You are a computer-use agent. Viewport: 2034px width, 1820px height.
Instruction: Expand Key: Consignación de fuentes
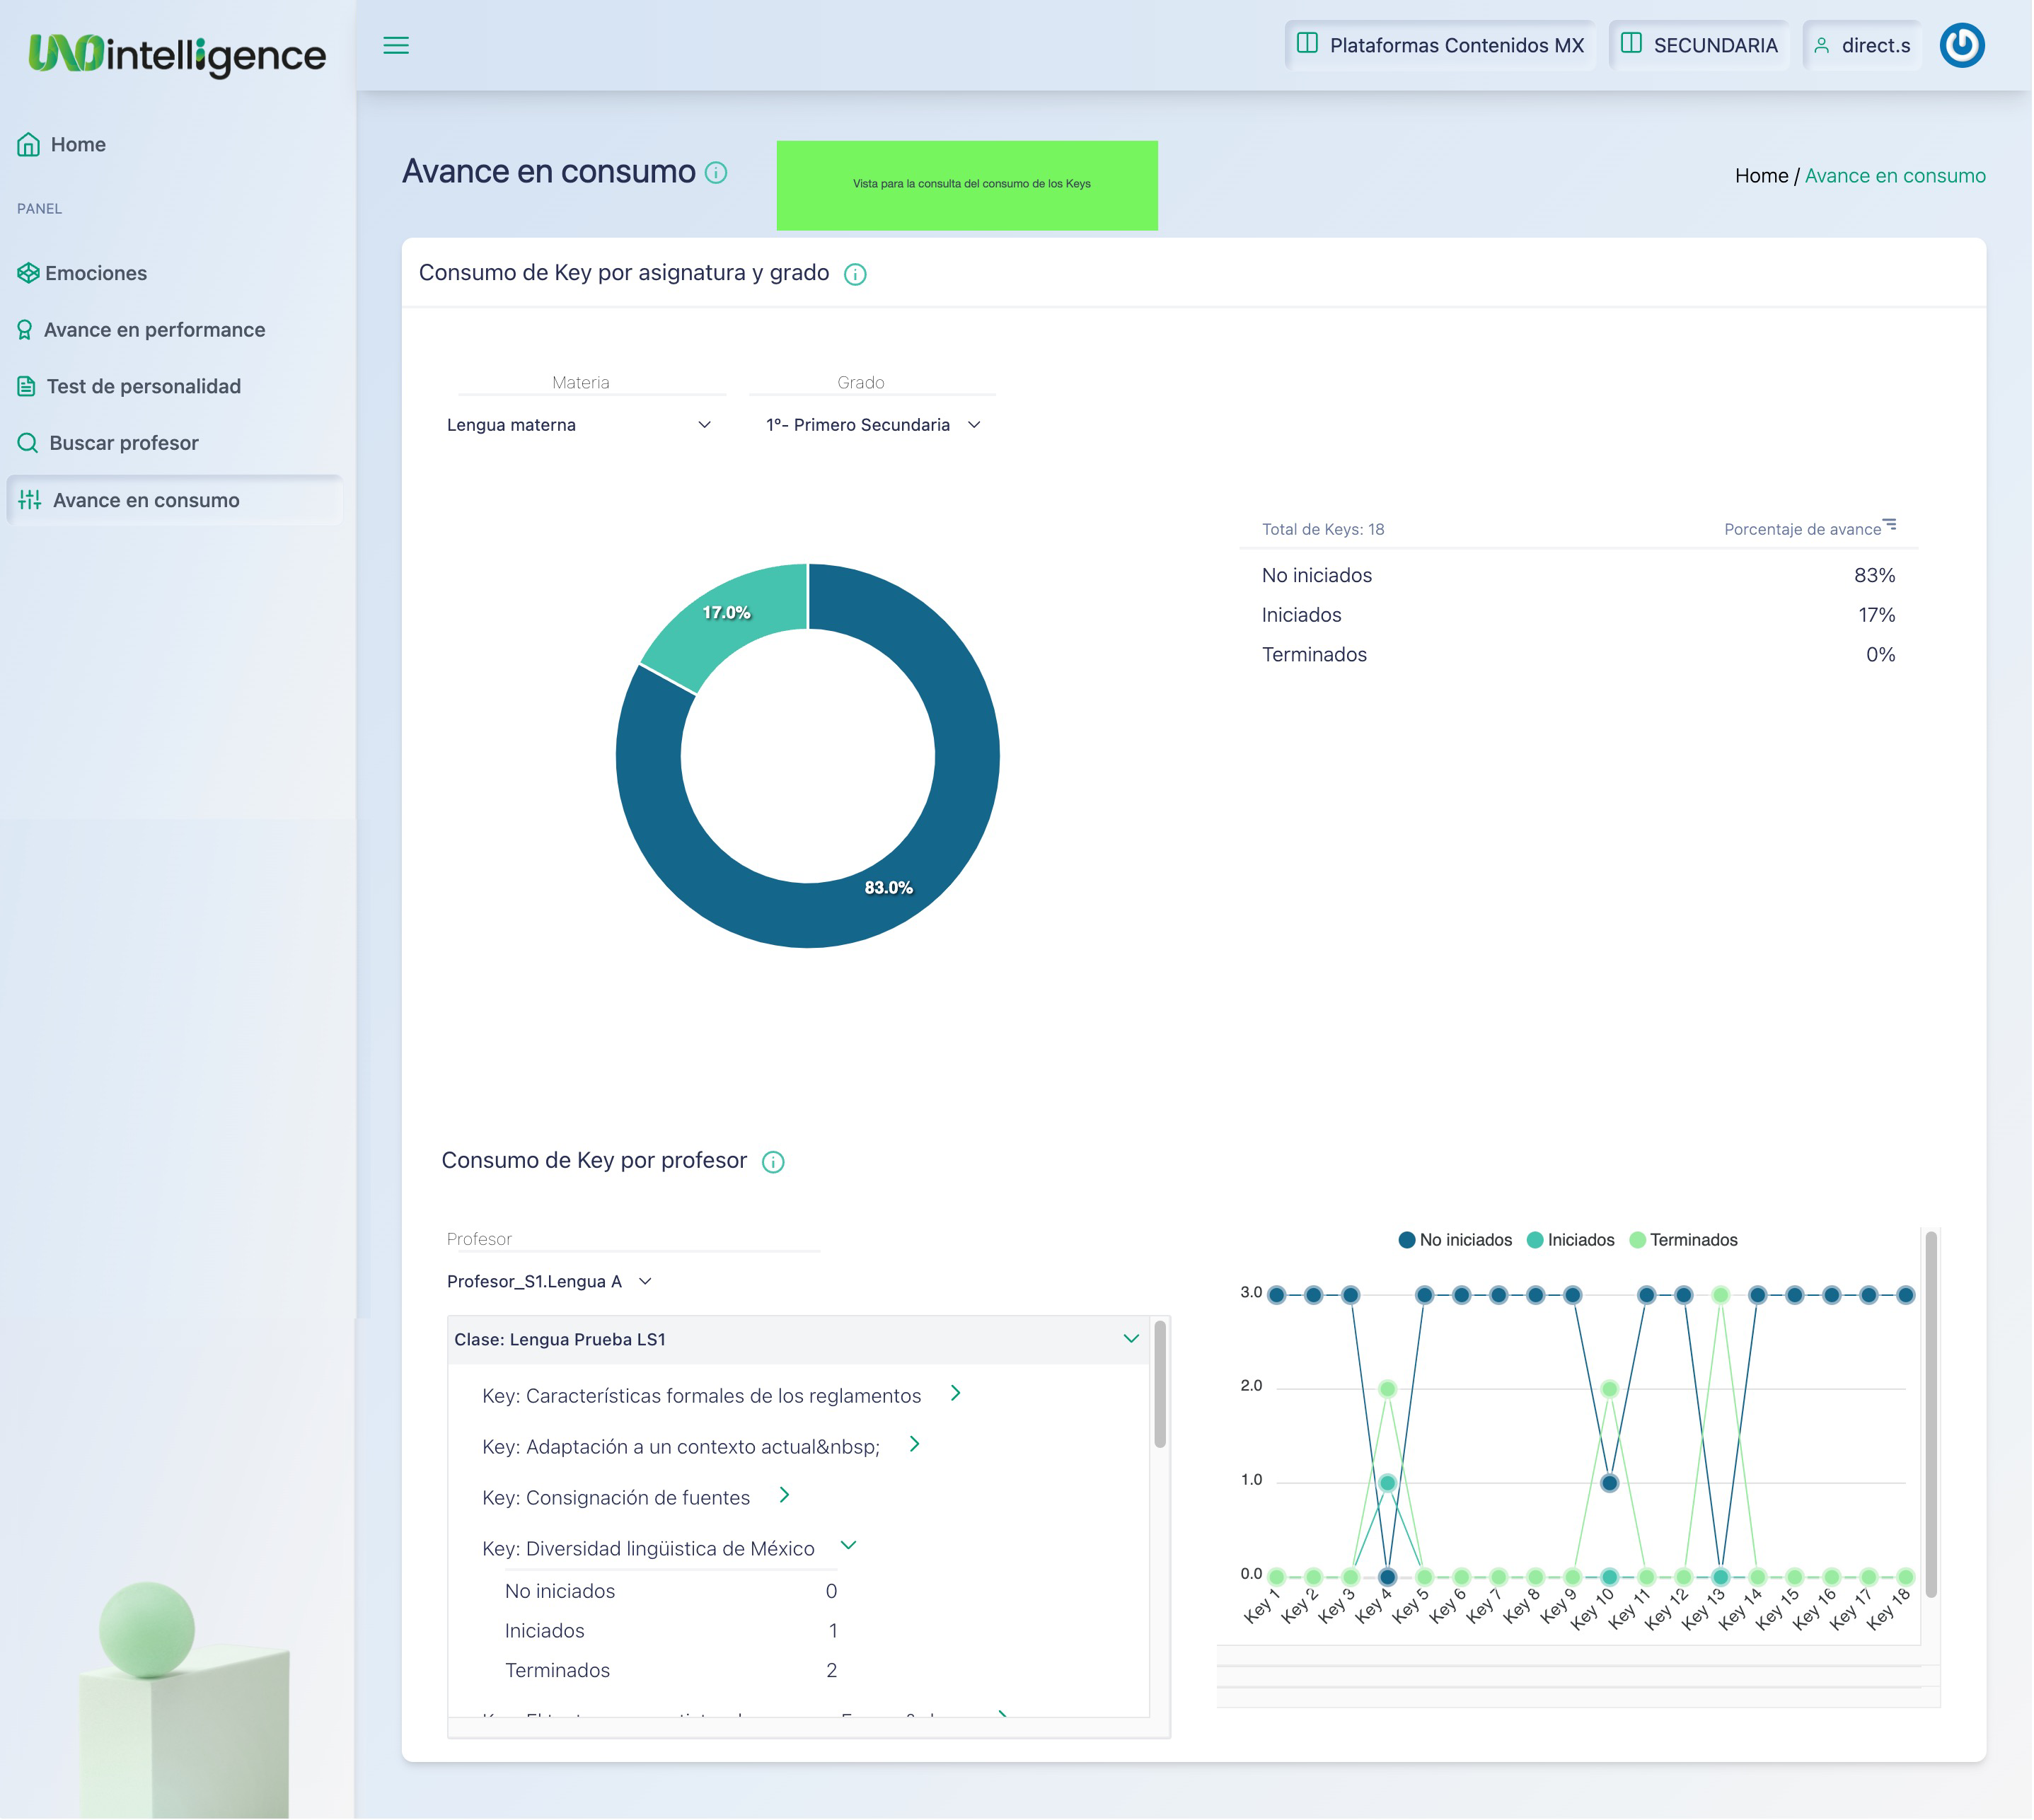784,1496
